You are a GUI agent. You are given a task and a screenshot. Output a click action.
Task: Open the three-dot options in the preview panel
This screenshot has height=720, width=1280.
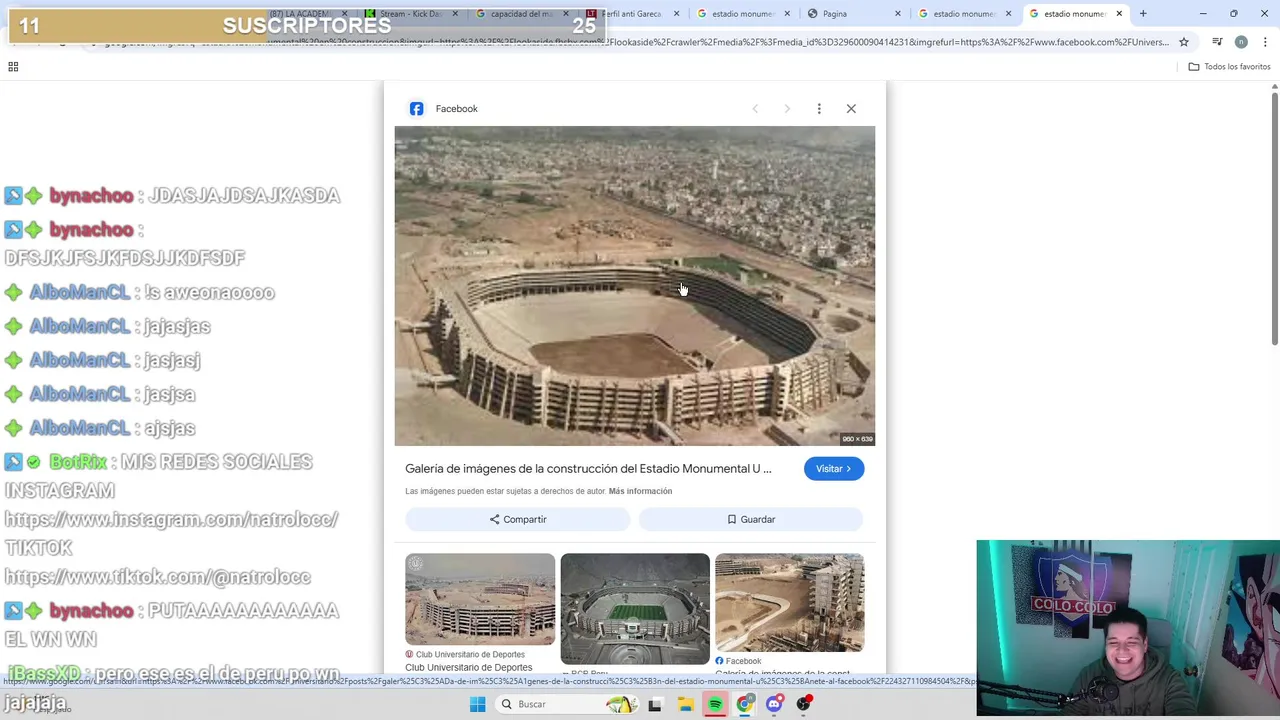tap(819, 108)
